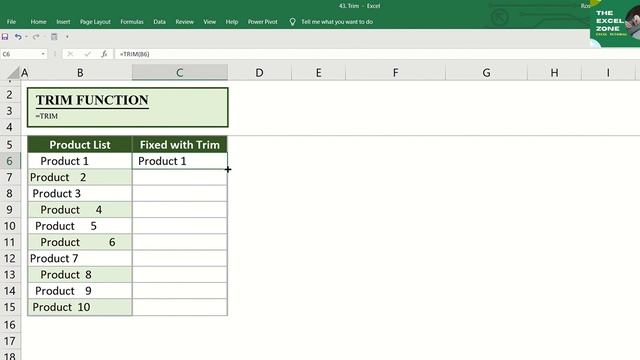The height and width of the screenshot is (360, 640).
Task: Select the cell with Product 5
Action: (80, 226)
